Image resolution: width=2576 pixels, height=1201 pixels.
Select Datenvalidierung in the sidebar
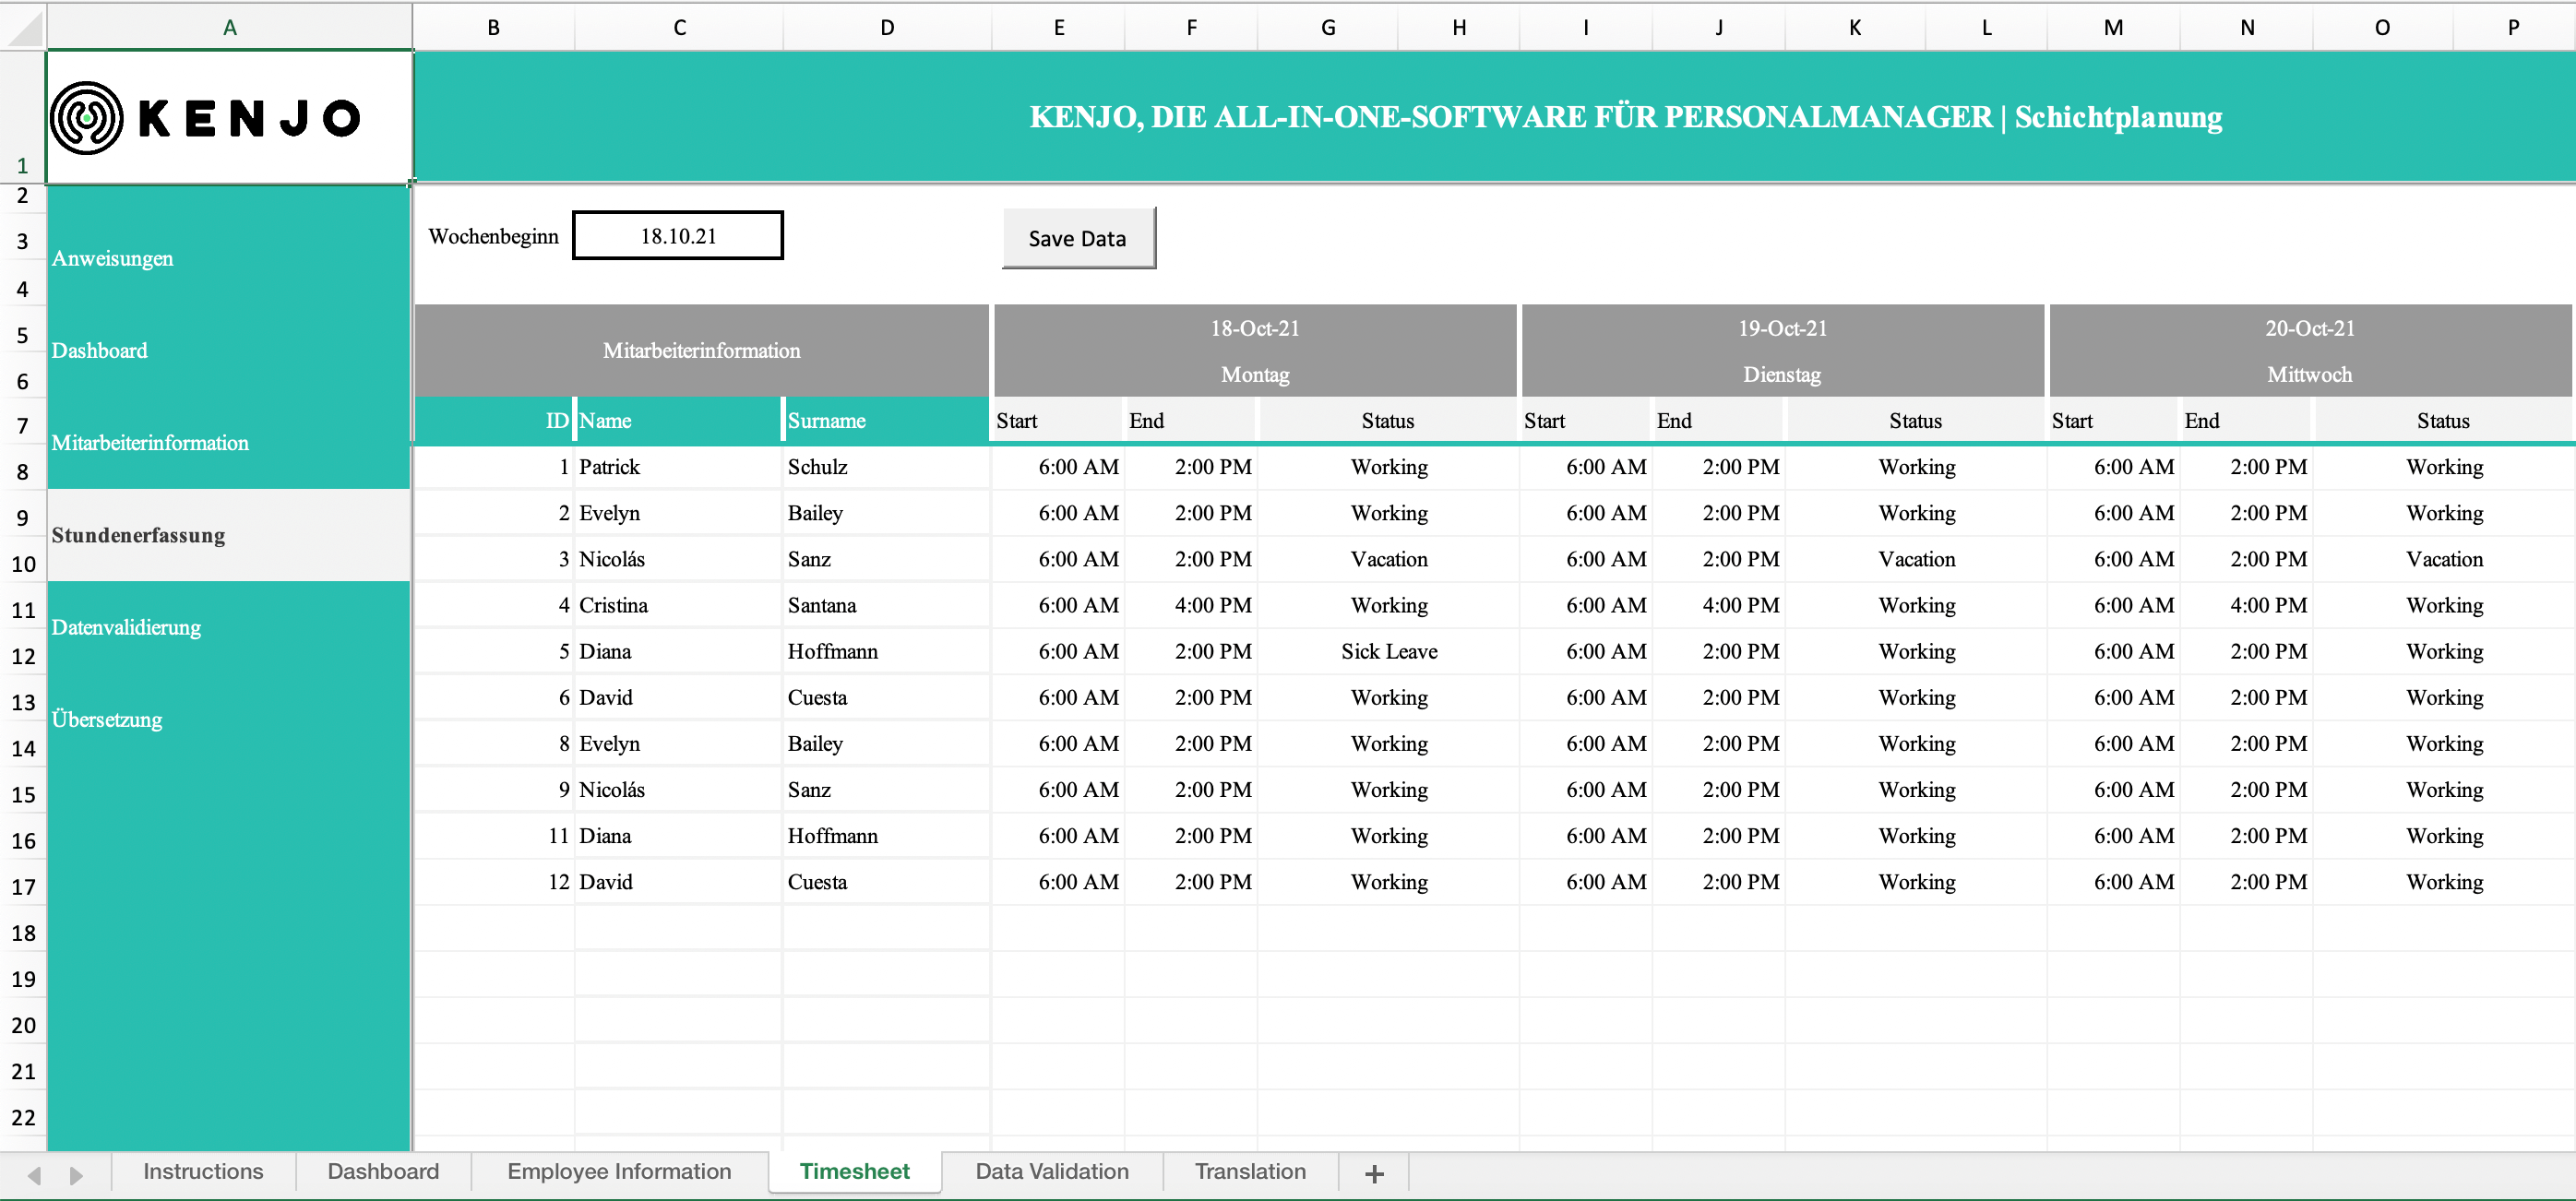click(127, 627)
